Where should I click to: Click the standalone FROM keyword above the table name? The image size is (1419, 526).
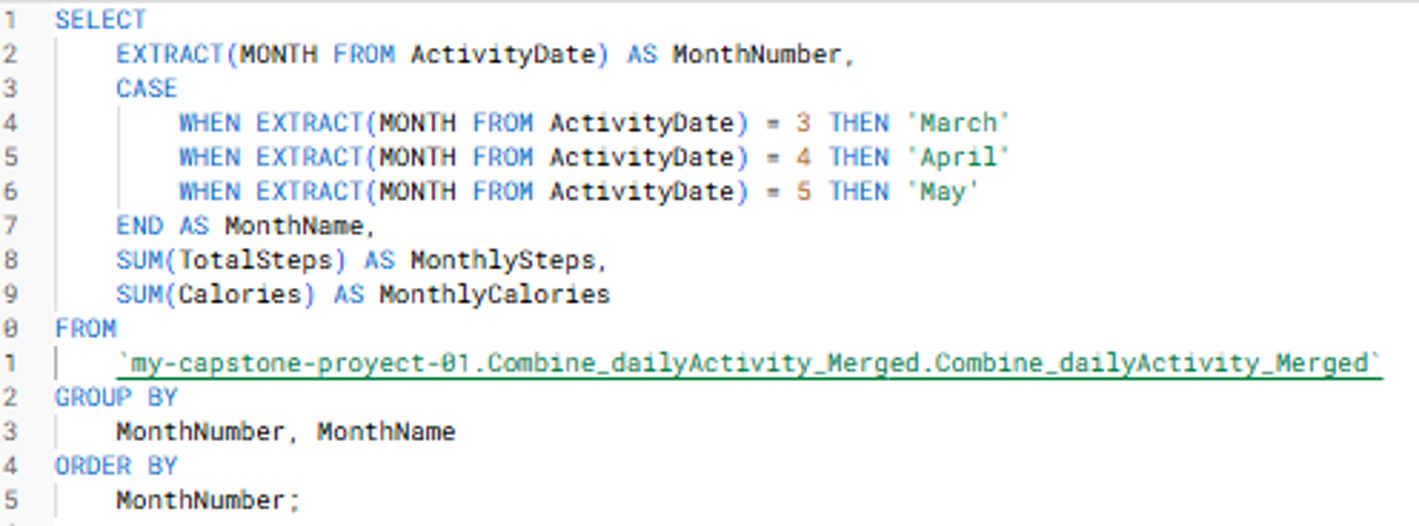click(x=86, y=328)
